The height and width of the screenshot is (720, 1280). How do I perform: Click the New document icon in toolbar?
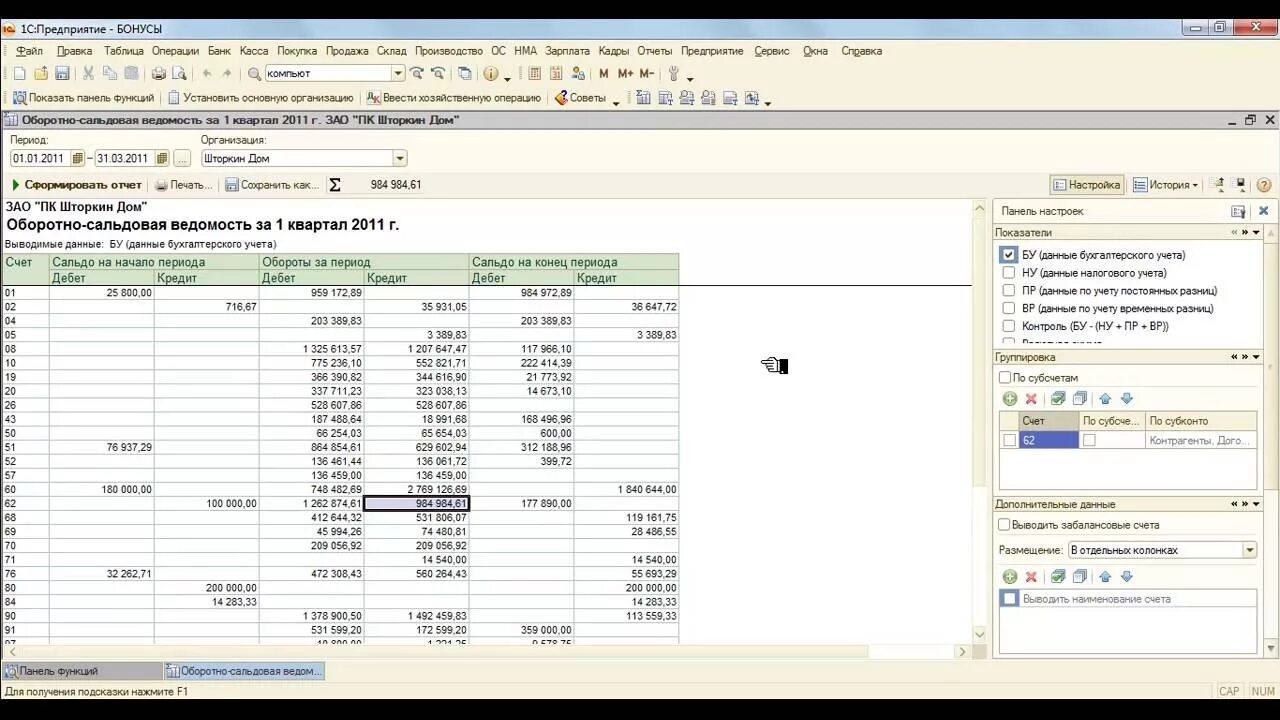tap(19, 73)
